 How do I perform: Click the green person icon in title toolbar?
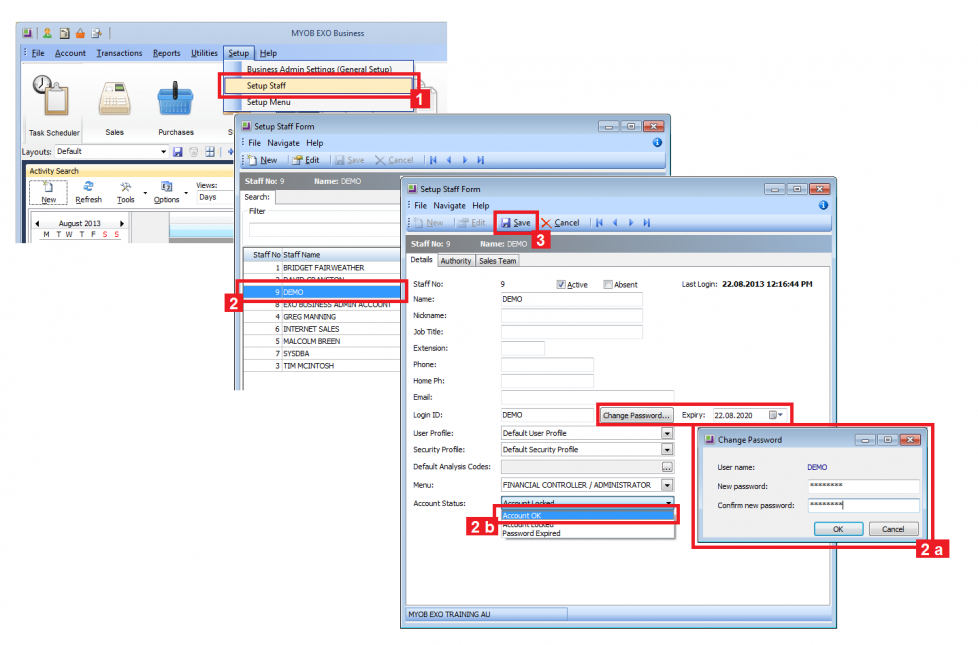click(x=47, y=33)
